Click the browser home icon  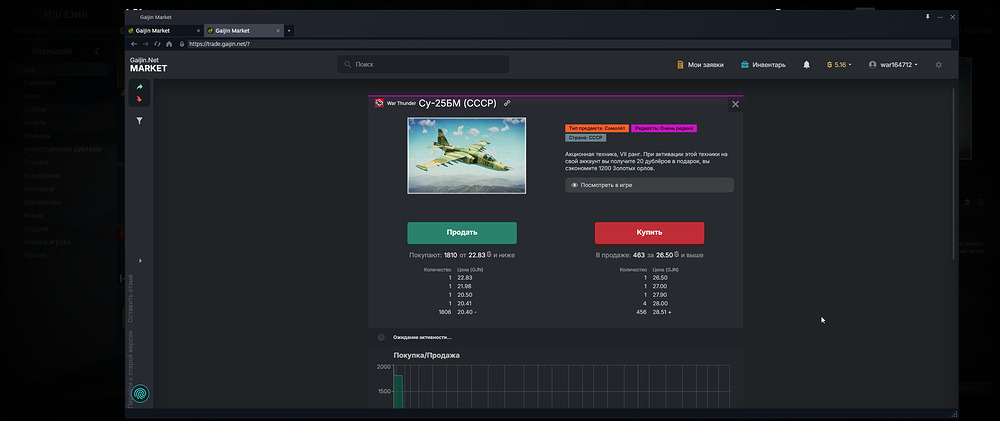point(169,44)
